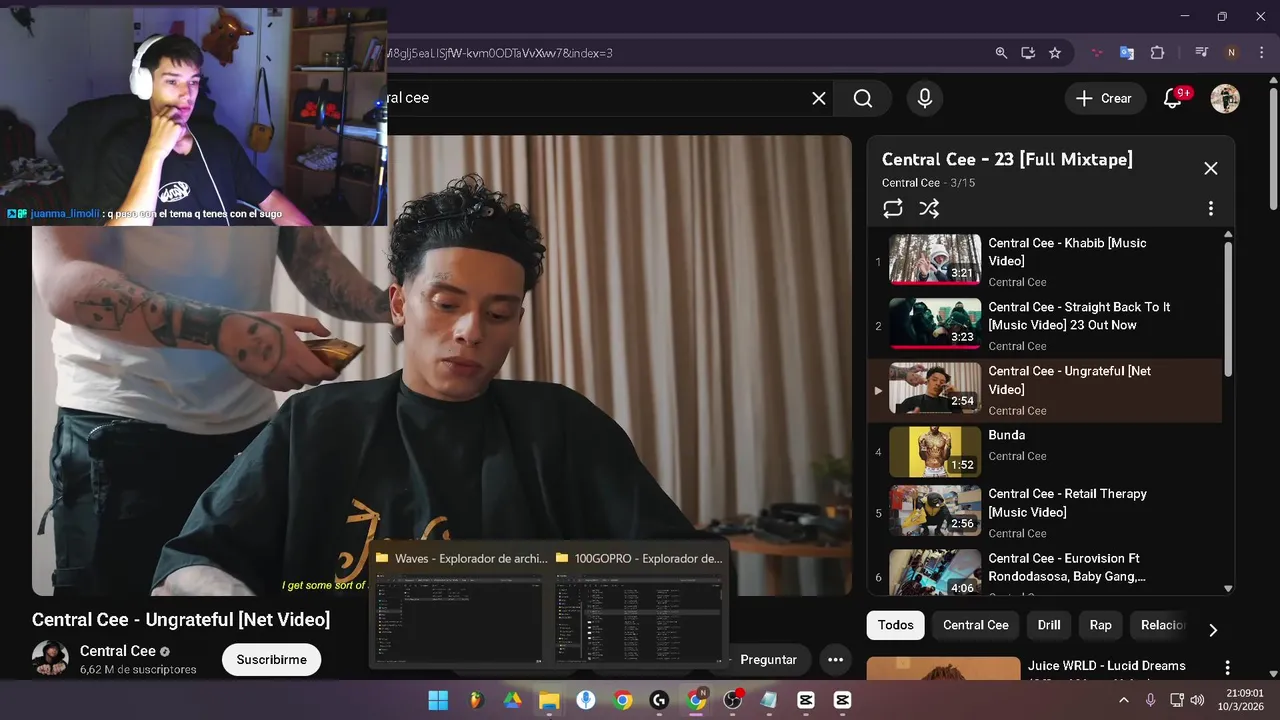Open YouTube notifications bell
1280x720 pixels.
[1173, 98]
